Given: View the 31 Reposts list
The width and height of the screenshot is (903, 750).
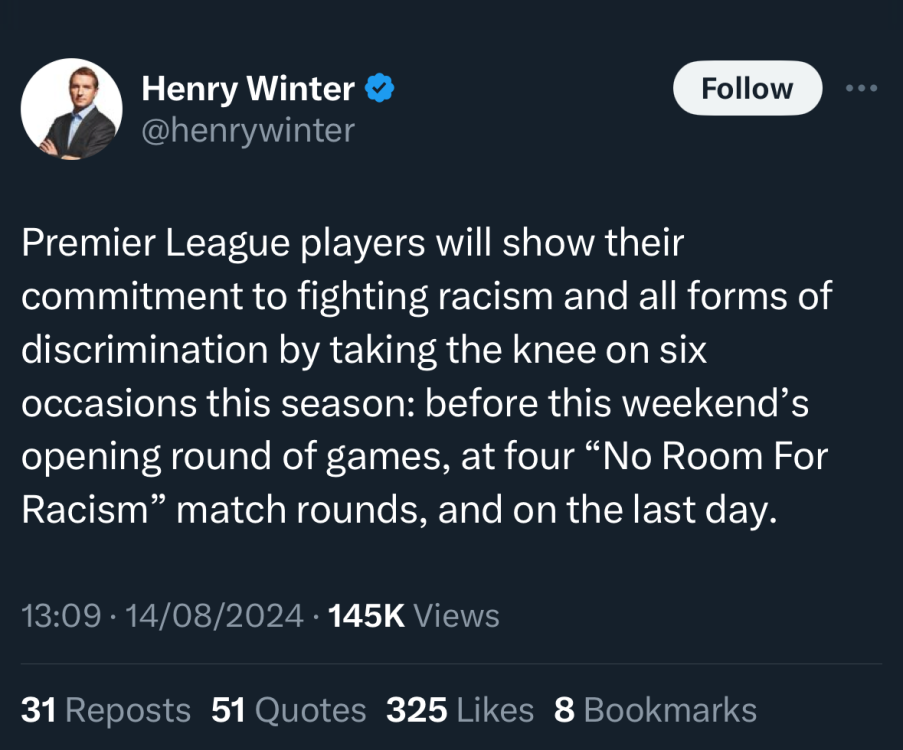Looking at the screenshot, I should 106,709.
